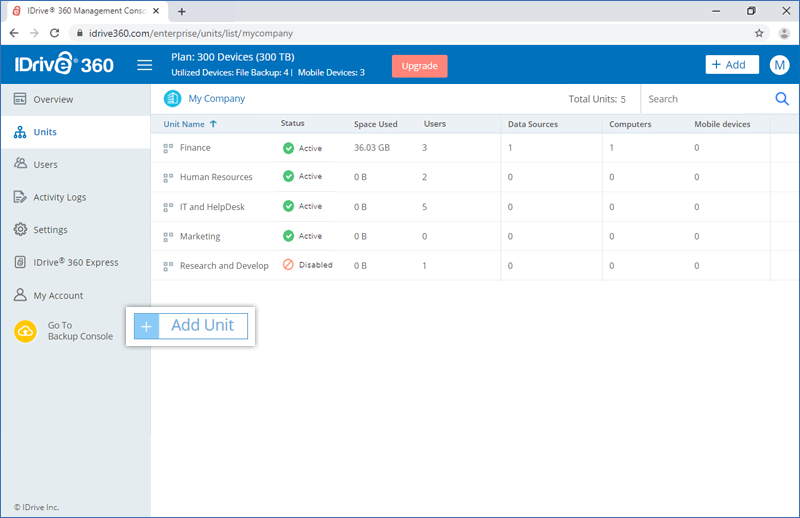800x518 pixels.
Task: Click the Human Resources unit grid icon
Action: click(168, 178)
